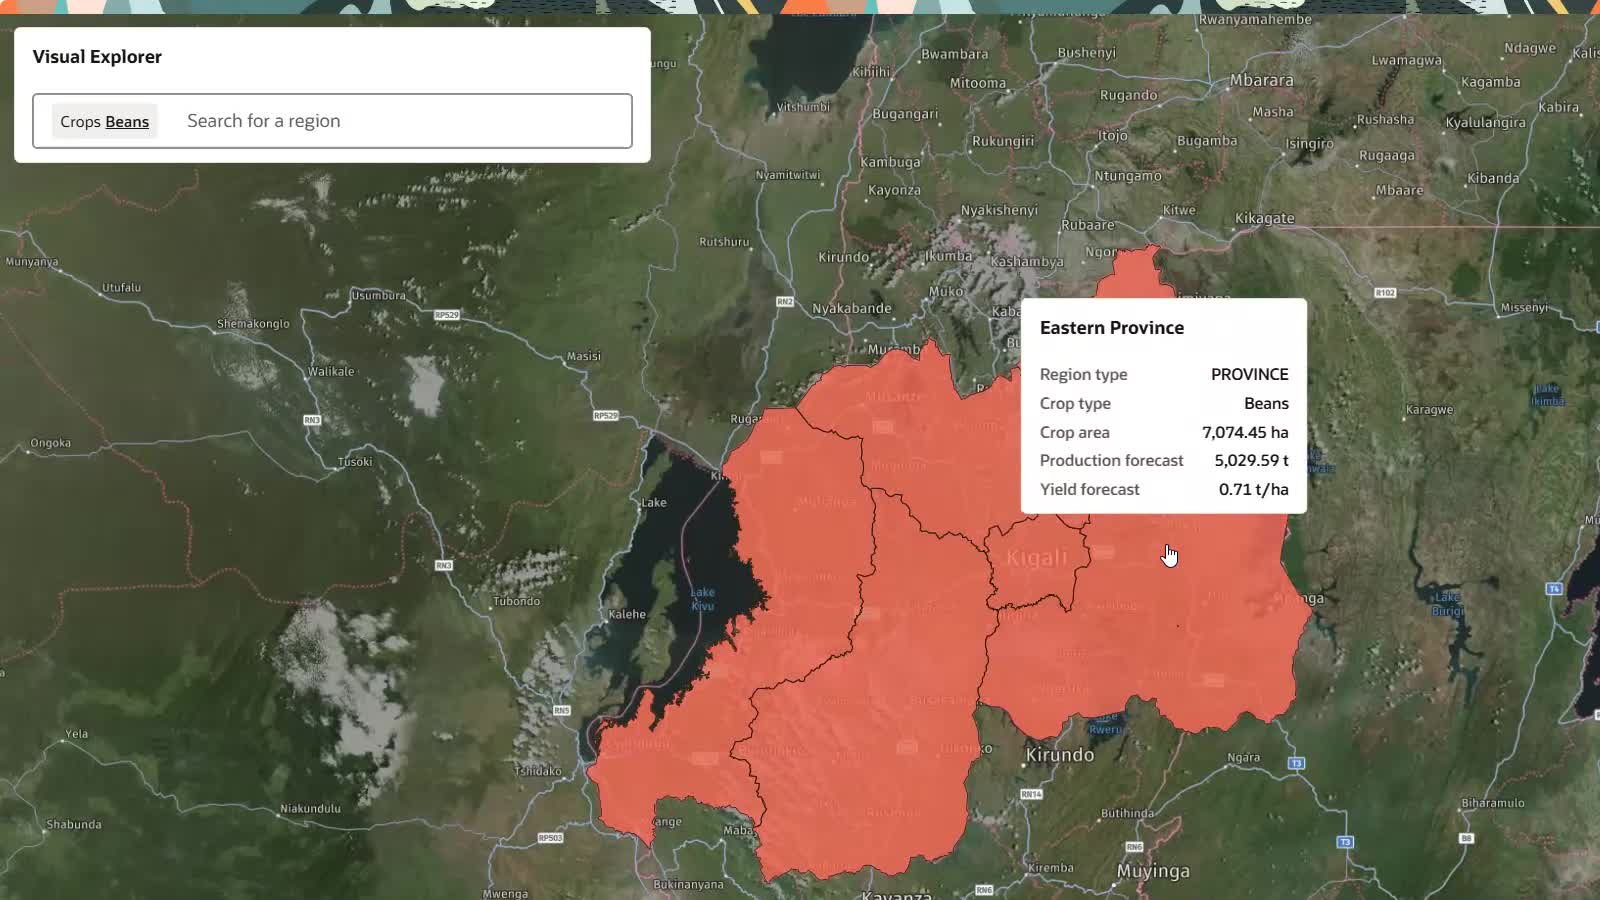Viewport: 1600px width, 900px height.
Task: Click the Crops Beans filter chip
Action: point(104,121)
